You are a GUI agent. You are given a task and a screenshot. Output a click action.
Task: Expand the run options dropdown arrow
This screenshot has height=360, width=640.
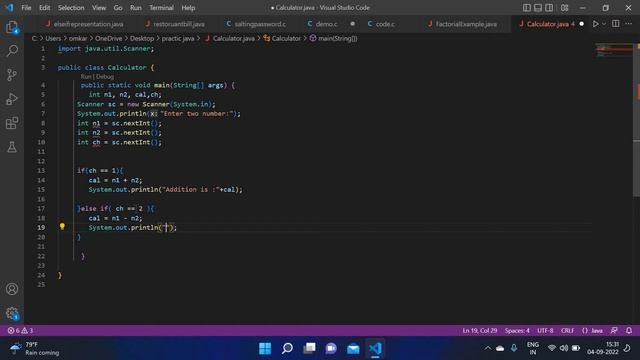click(604, 24)
